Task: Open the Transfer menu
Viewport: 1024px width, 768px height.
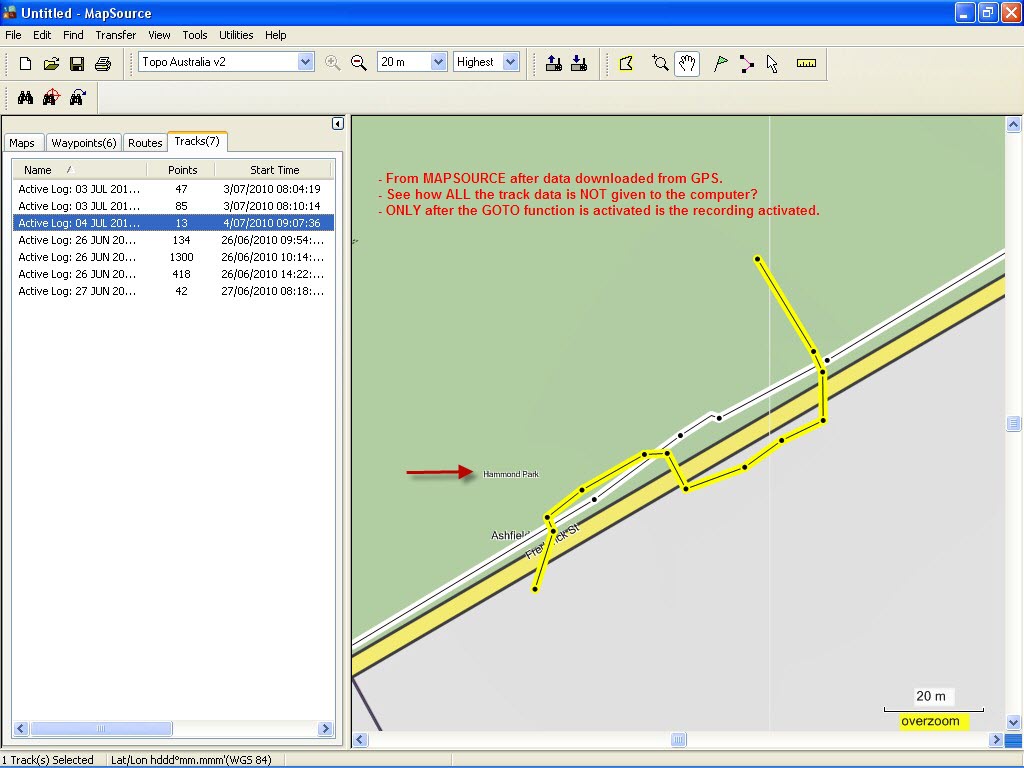Action: (116, 35)
